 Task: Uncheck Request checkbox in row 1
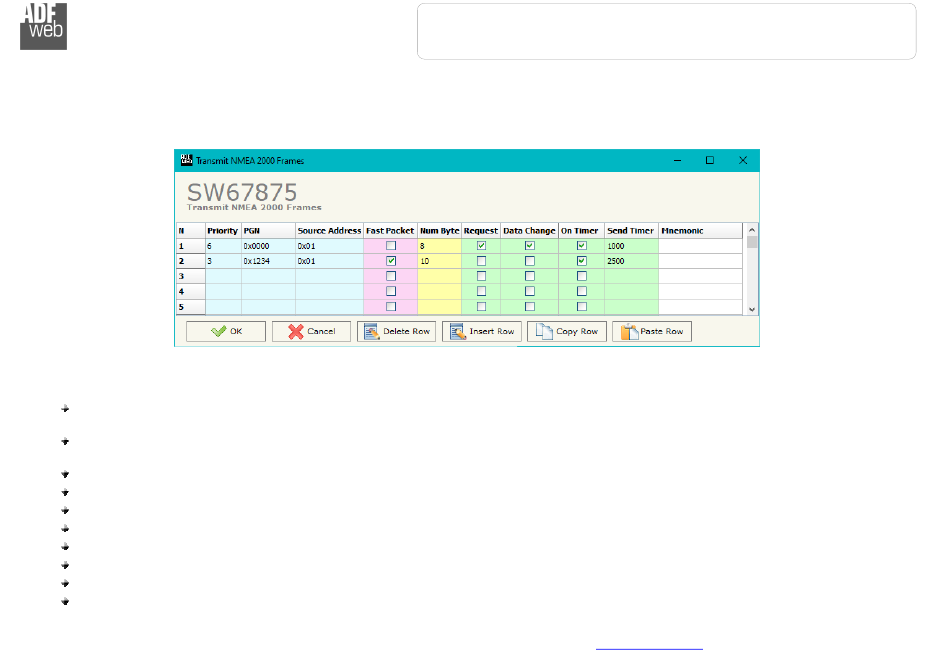(481, 246)
